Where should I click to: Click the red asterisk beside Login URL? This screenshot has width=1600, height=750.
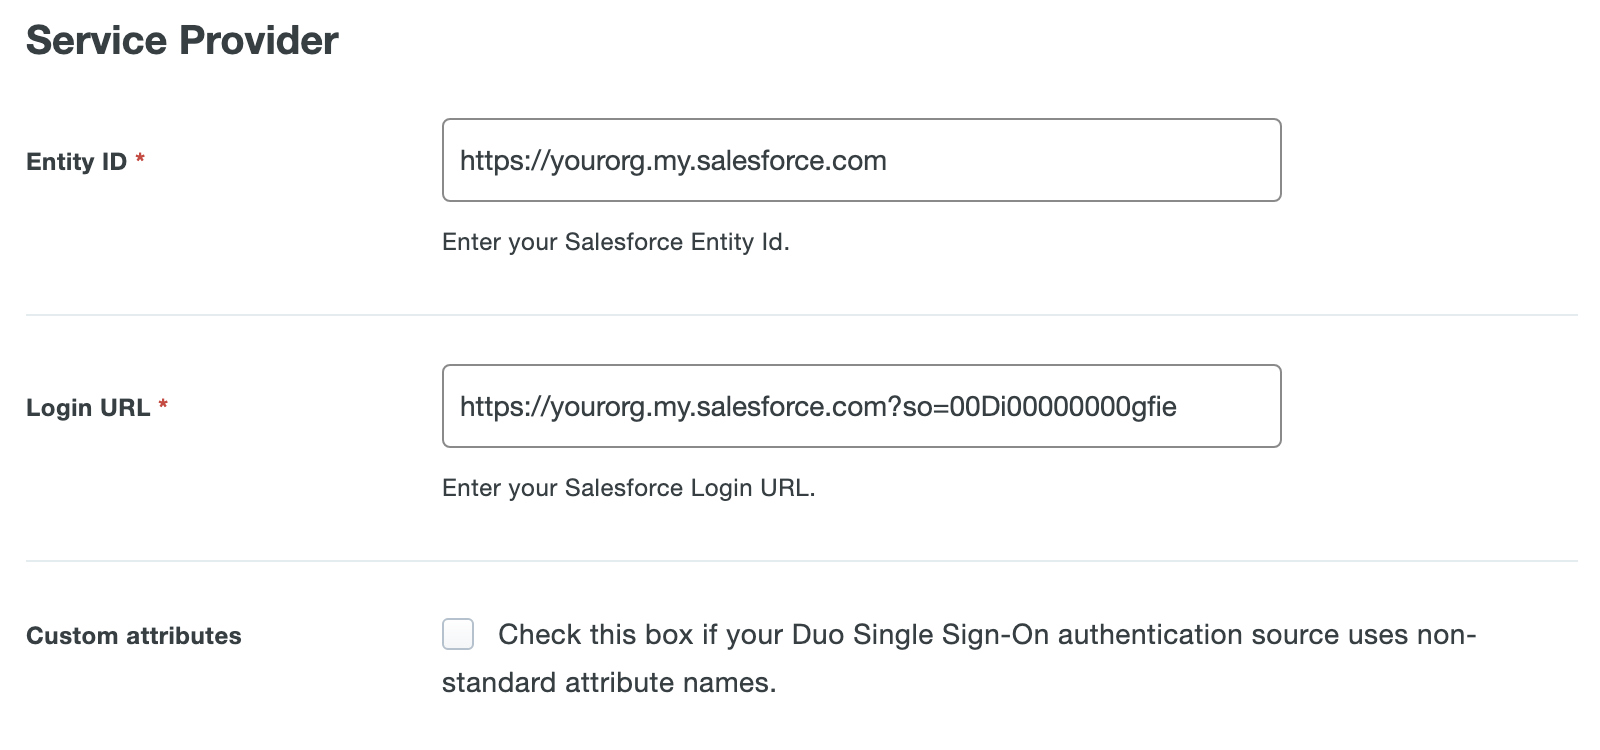(x=165, y=404)
